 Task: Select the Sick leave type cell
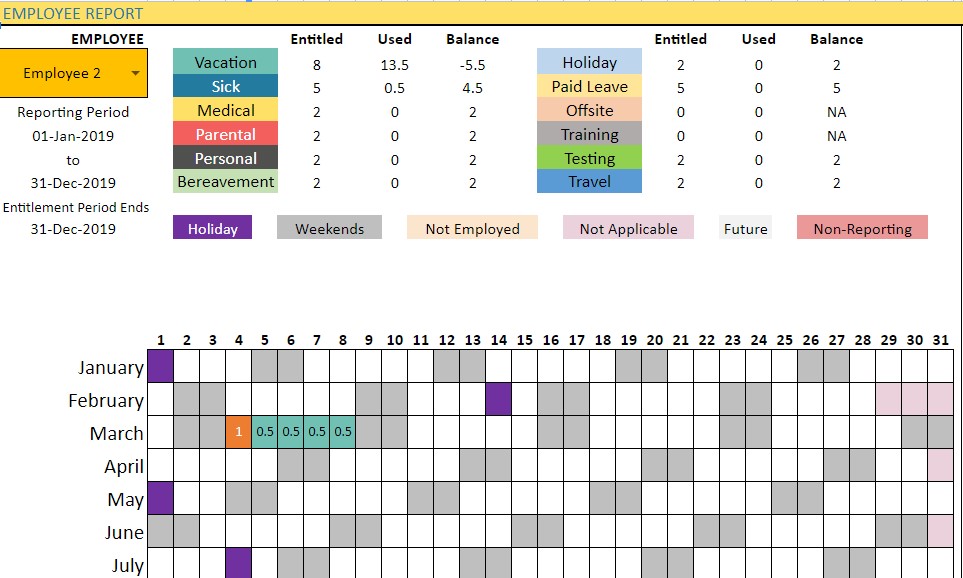225,86
